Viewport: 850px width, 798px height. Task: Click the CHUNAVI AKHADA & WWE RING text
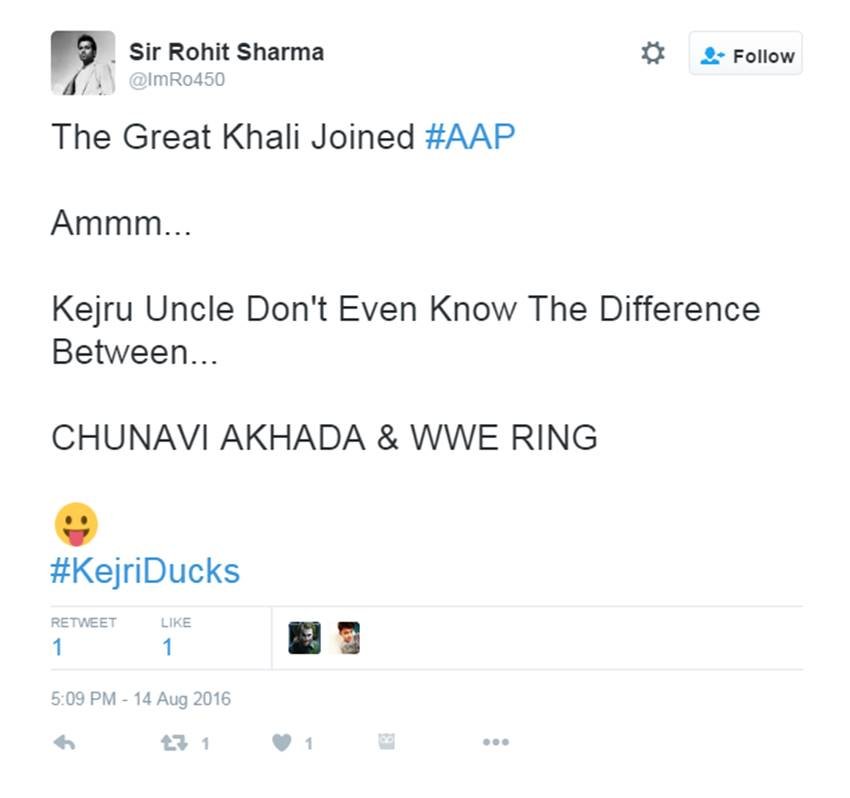324,438
